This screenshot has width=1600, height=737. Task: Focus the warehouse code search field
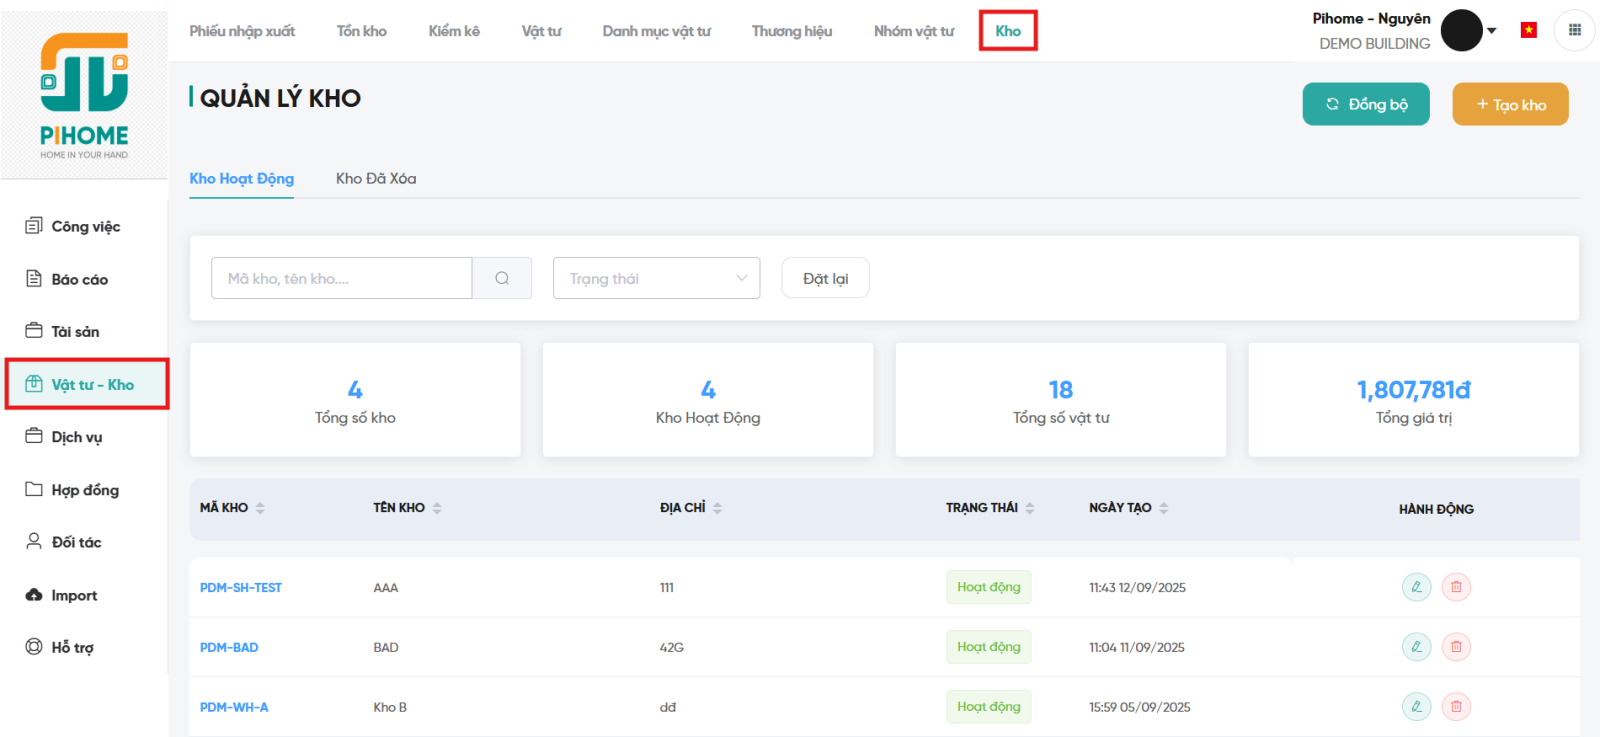341,278
